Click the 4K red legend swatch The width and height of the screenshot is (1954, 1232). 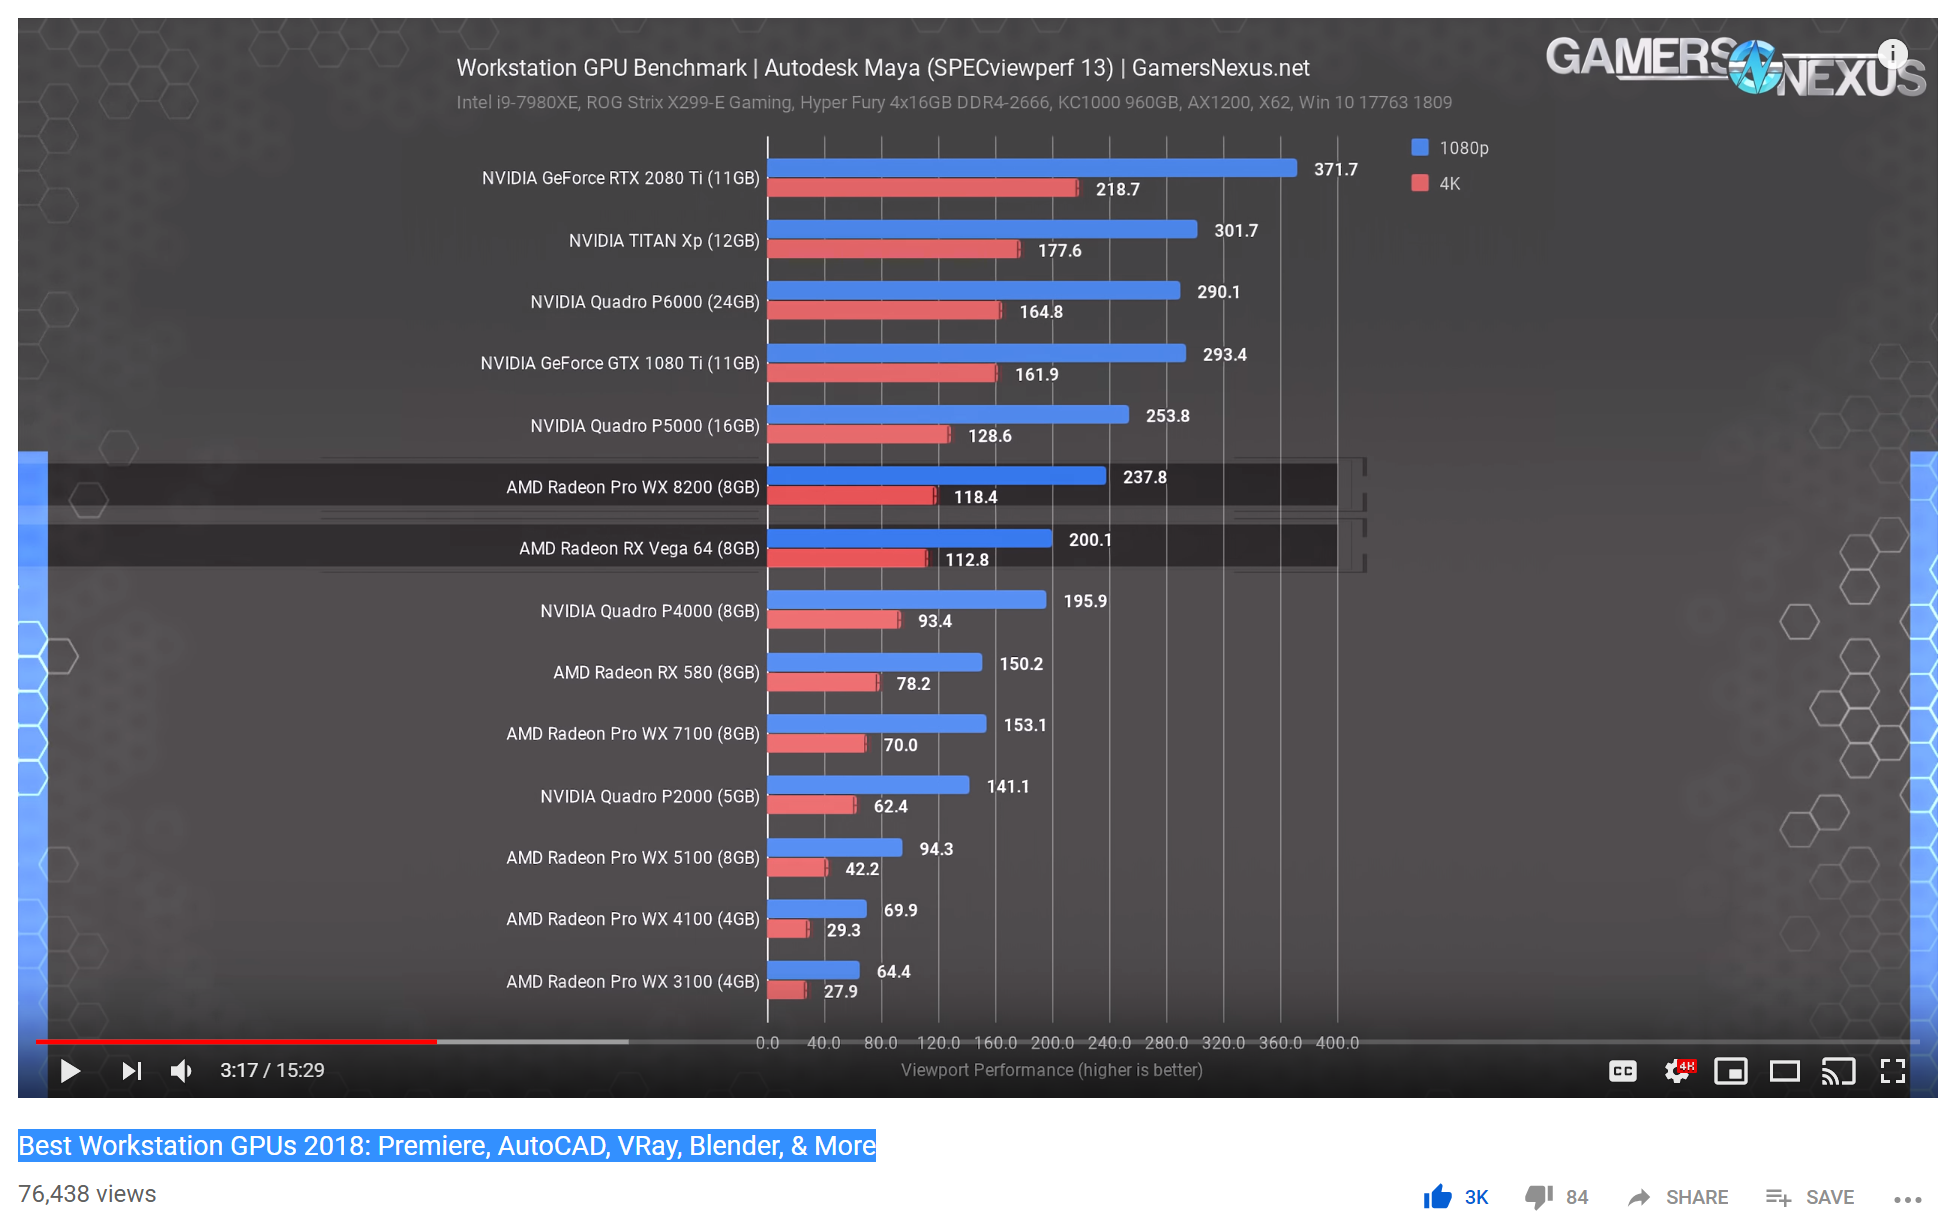(x=1420, y=183)
